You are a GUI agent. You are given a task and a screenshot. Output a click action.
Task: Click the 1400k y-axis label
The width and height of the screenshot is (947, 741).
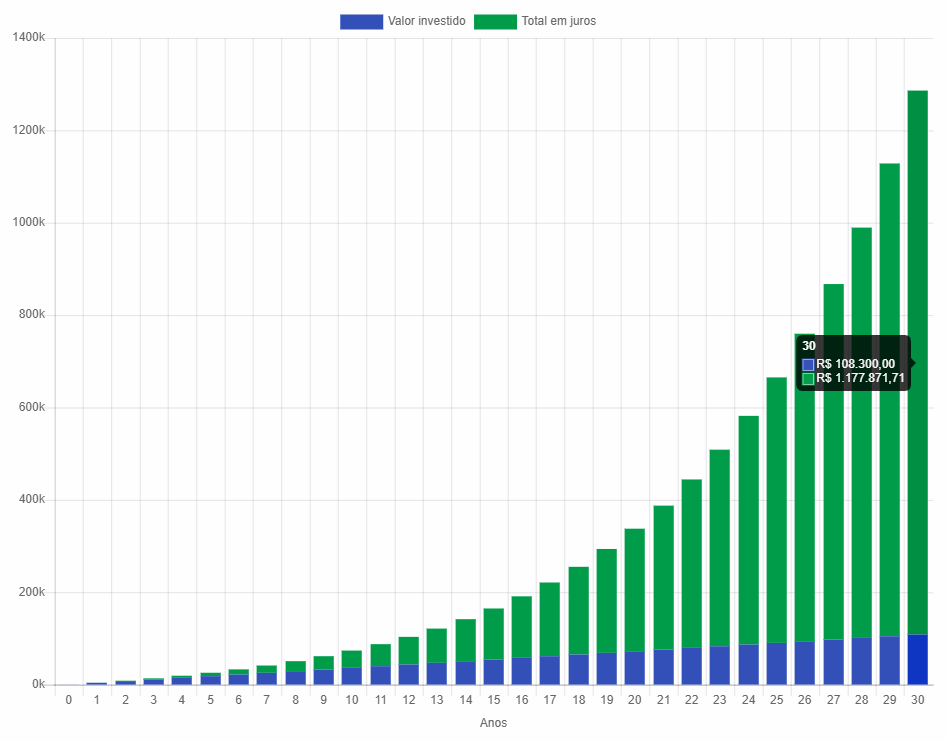(28, 37)
